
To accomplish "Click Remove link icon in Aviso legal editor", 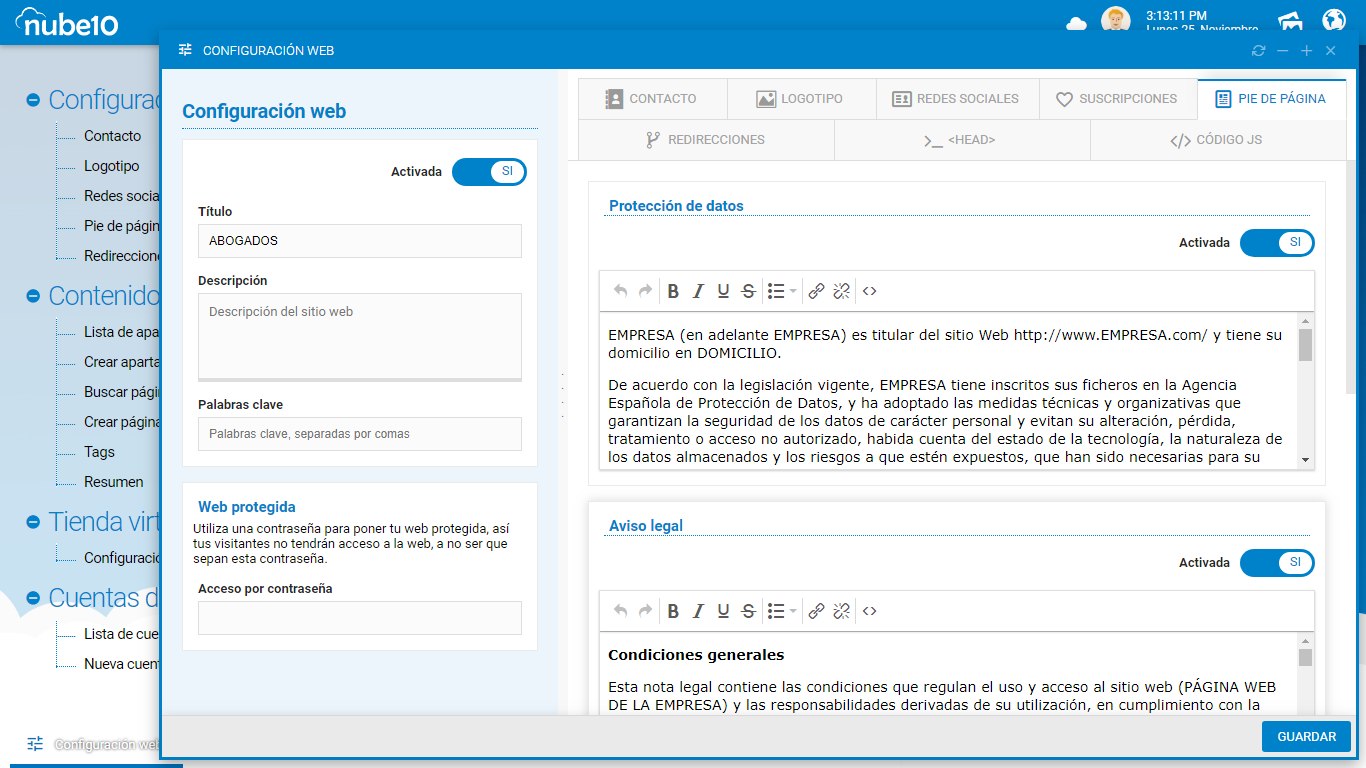I will click(841, 611).
